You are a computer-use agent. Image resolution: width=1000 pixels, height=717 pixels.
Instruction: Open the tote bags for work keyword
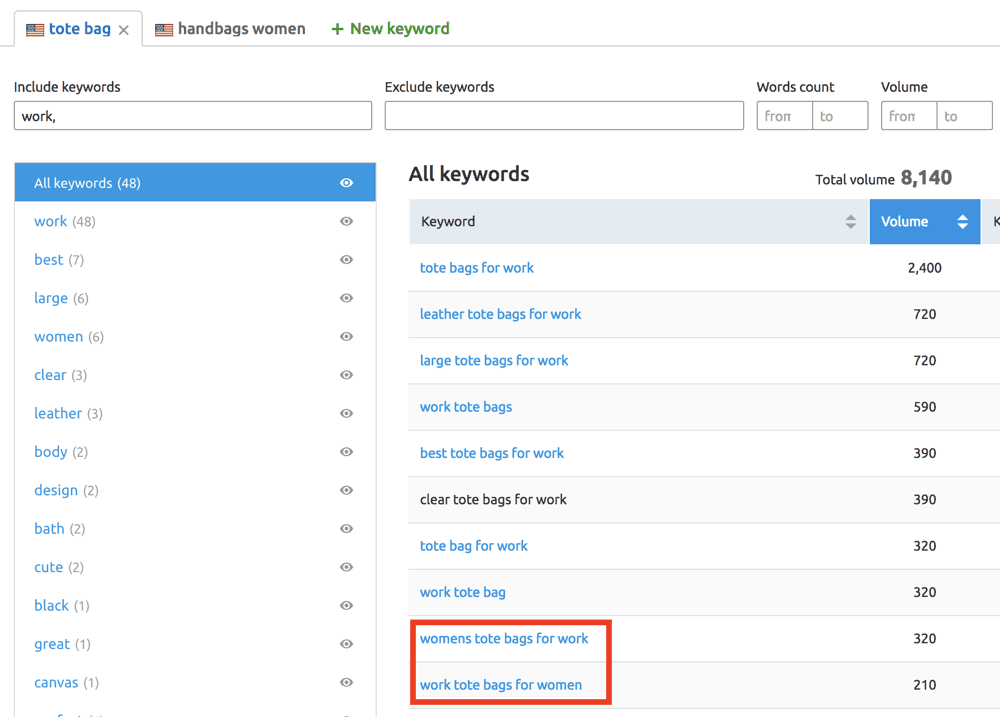[477, 268]
